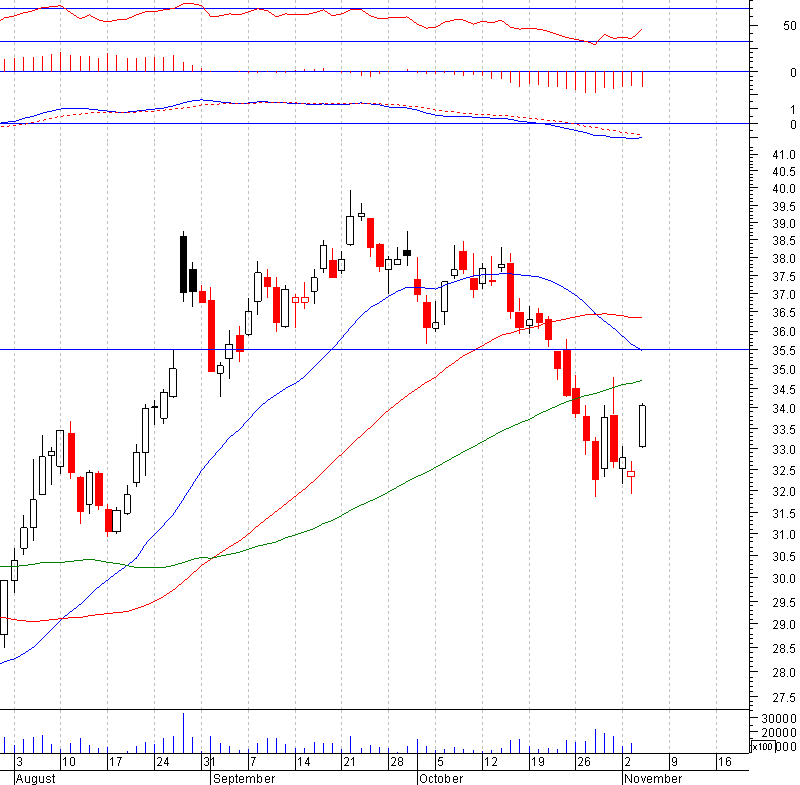Screen dimensions: 800x785
Task: Click the date label 16 in November
Action: (x=724, y=762)
